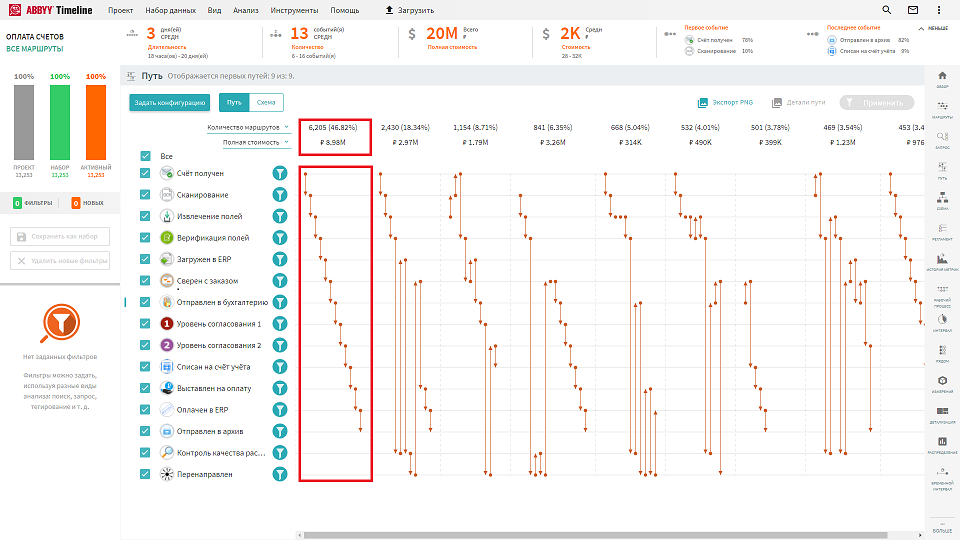Uncheck Счёт получен event checkbox
960x540 pixels.
(145, 173)
